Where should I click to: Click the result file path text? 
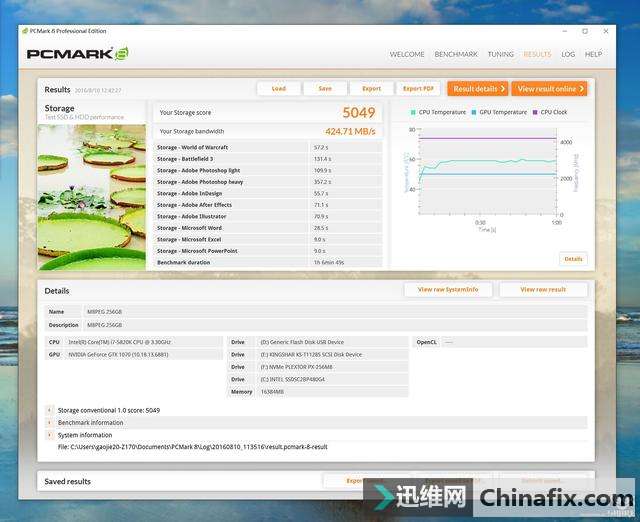tap(192, 447)
